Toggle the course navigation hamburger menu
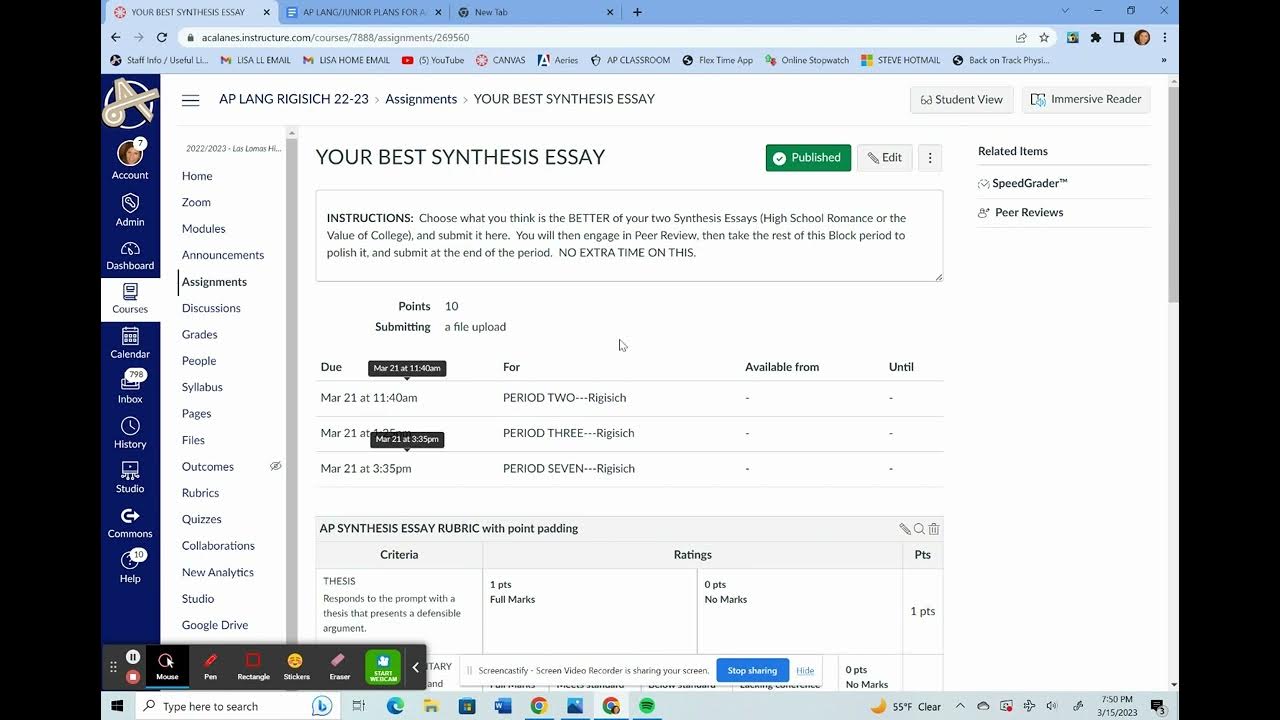 tap(190, 99)
